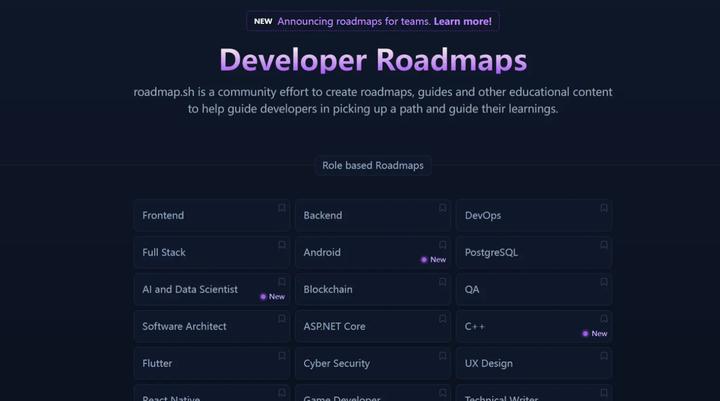The image size is (720, 401).
Task: Click bookmark icon on Backend card
Action: [x=443, y=208]
